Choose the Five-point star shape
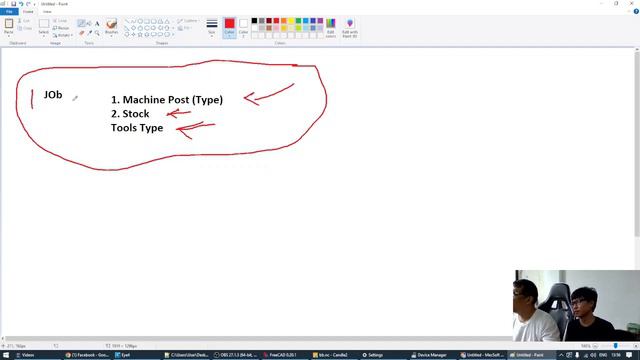640x360 pixels. [x=140, y=35]
